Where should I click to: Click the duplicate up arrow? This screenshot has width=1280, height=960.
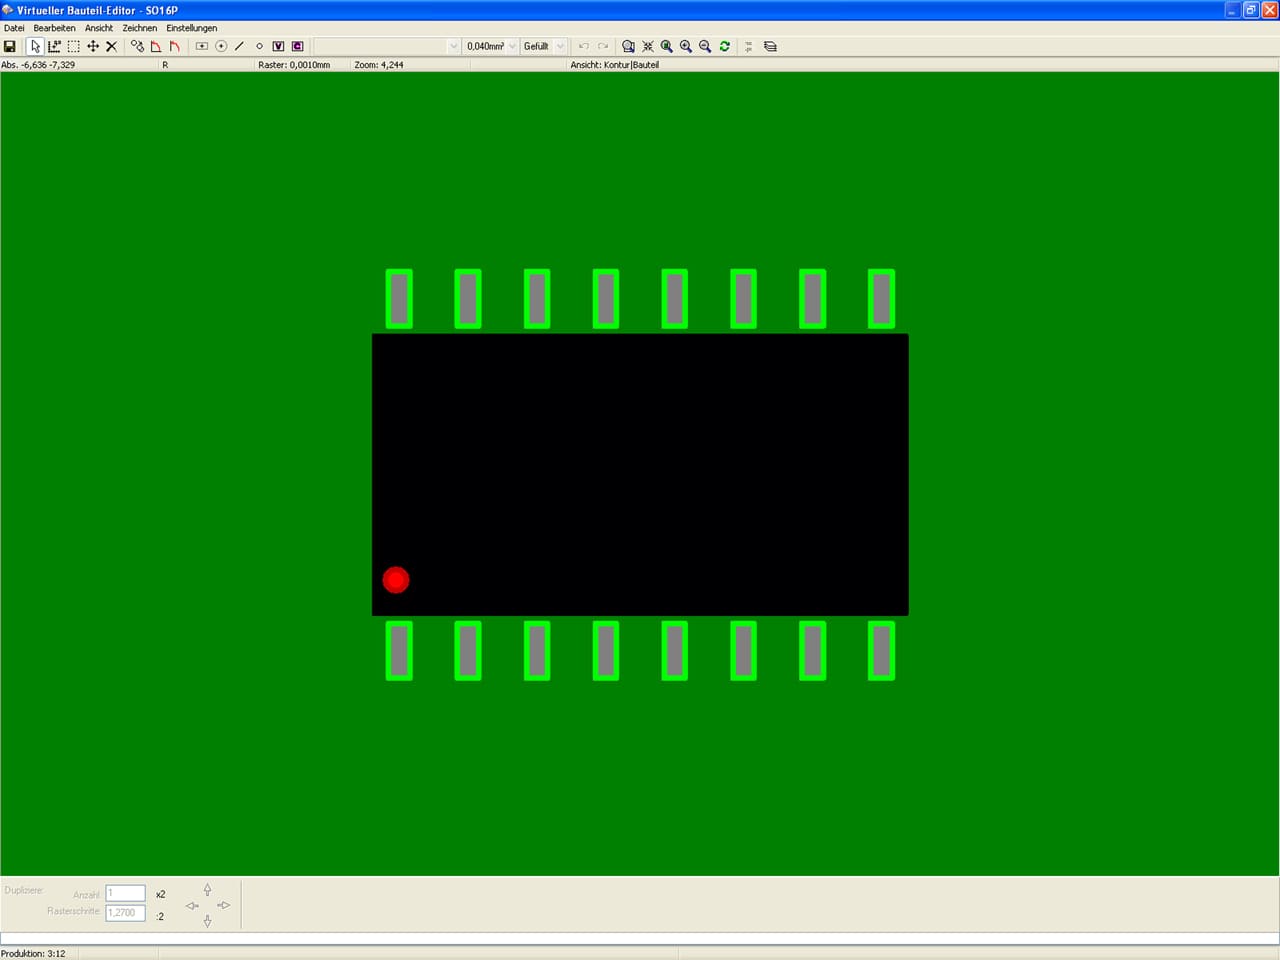click(207, 889)
